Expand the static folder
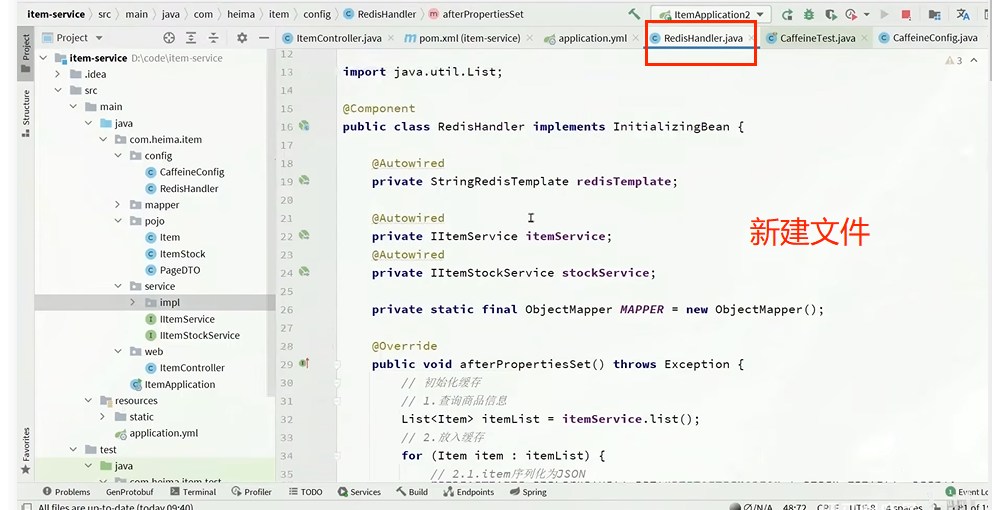This screenshot has height=510, width=992. coord(103,417)
